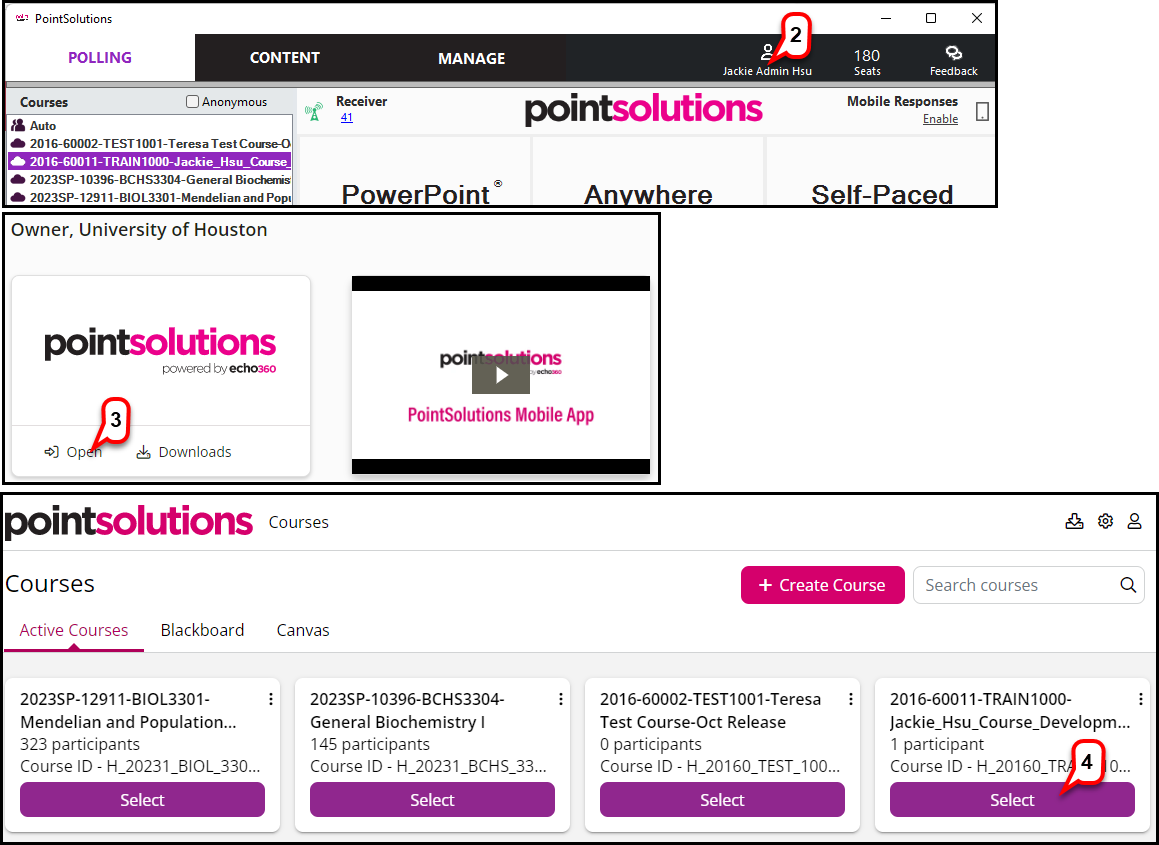Screen dimensions: 1159x845
Task: Select the BCHS3304 General Biochemistry I course
Action: 432,800
